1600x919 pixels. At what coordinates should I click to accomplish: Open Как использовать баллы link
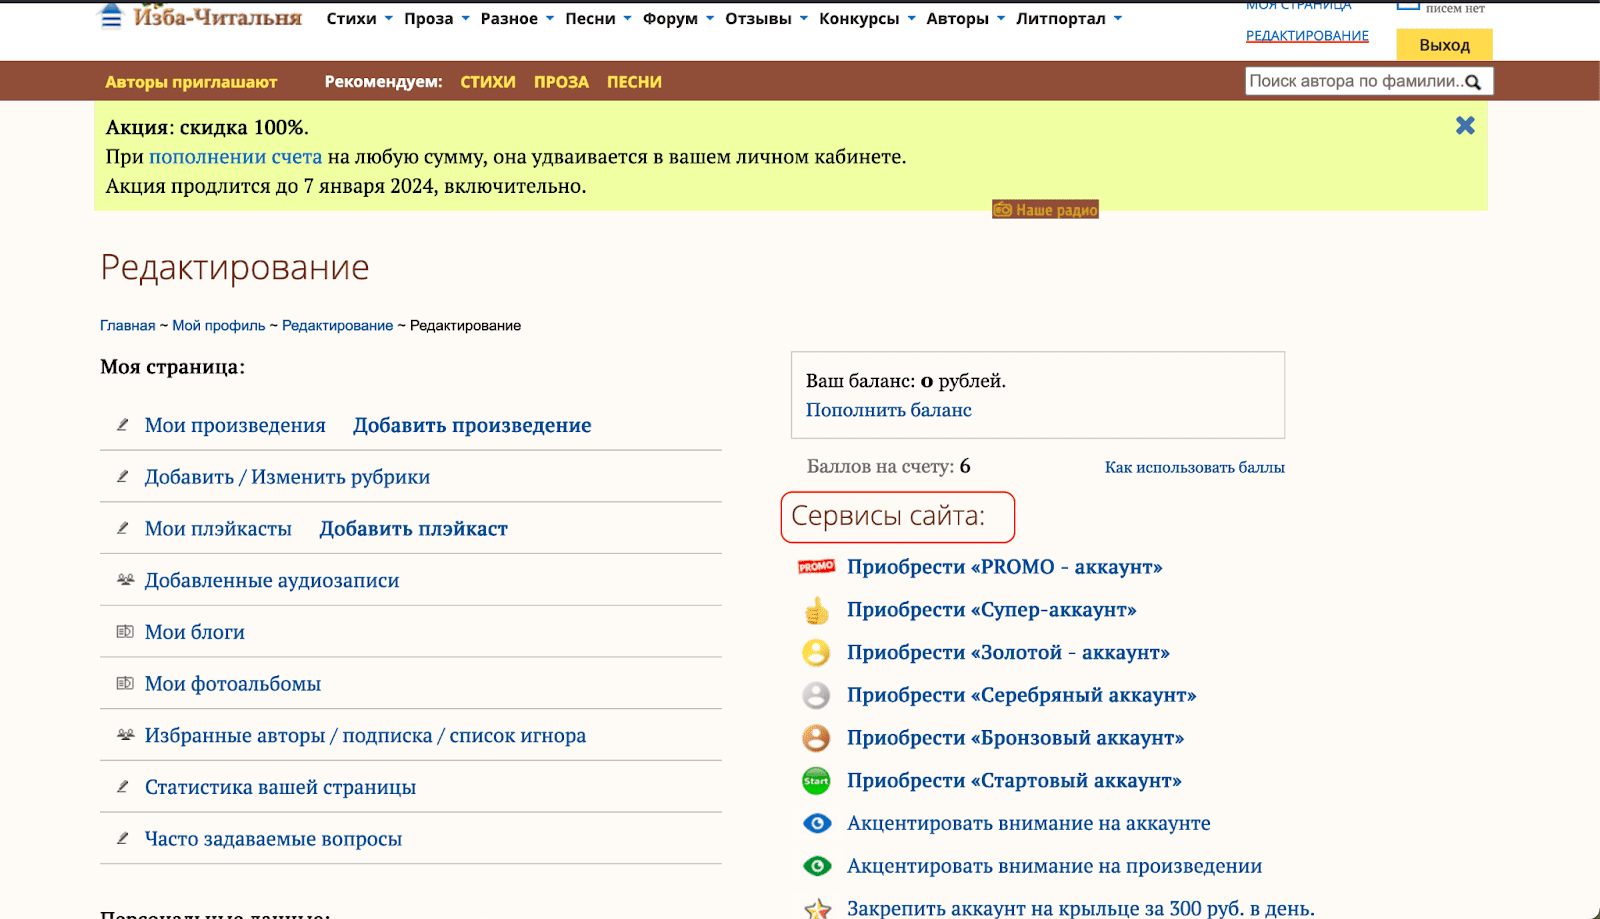[1194, 467]
